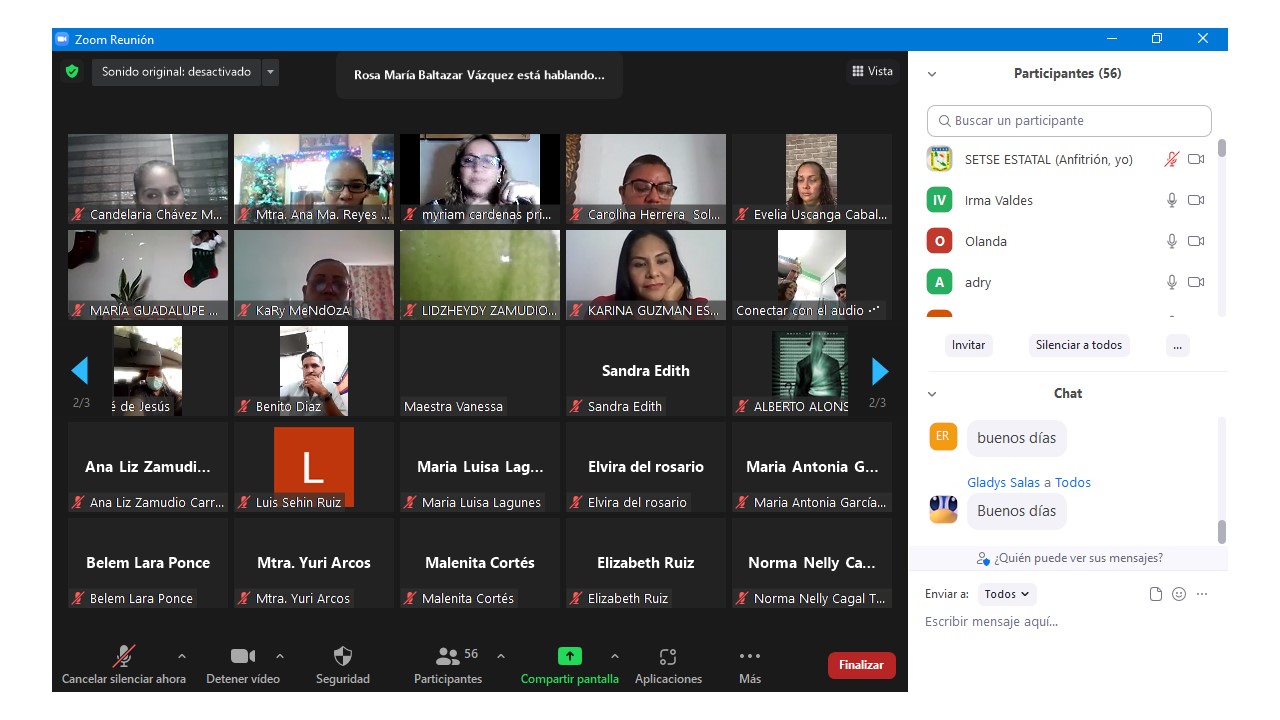The image size is (1280, 720).
Task: Click the Buscar un participante search field
Action: pyautogui.click(x=1069, y=121)
